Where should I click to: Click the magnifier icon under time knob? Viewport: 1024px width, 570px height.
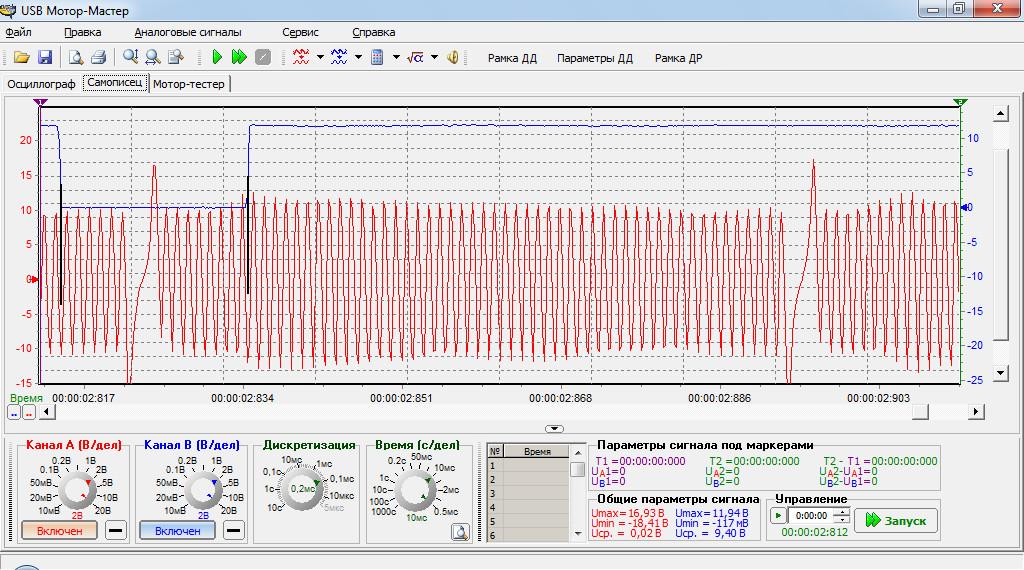pyautogui.click(x=459, y=532)
